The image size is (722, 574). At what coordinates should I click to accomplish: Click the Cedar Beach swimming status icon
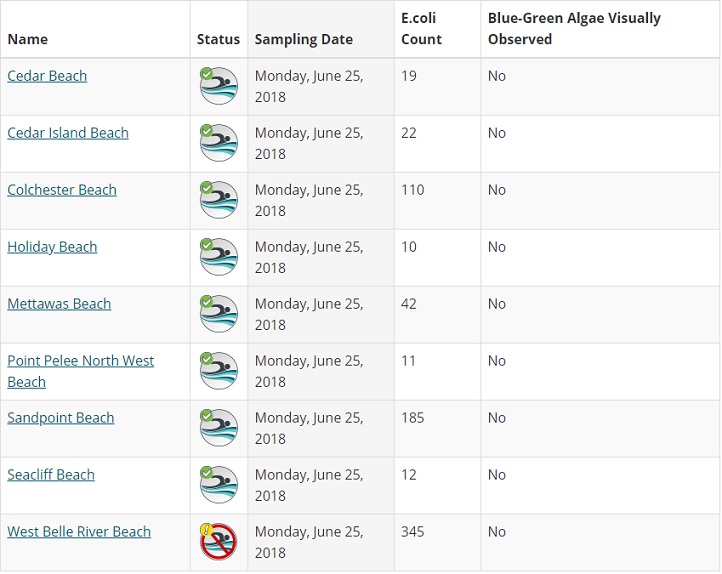point(218,86)
